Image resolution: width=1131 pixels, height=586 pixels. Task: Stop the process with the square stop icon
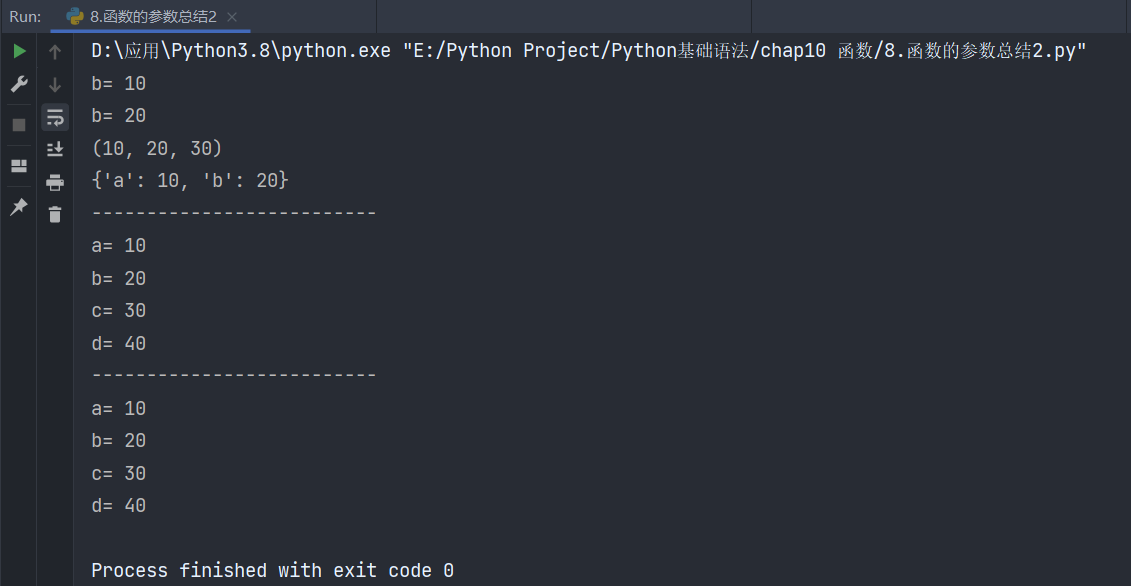tap(19, 125)
